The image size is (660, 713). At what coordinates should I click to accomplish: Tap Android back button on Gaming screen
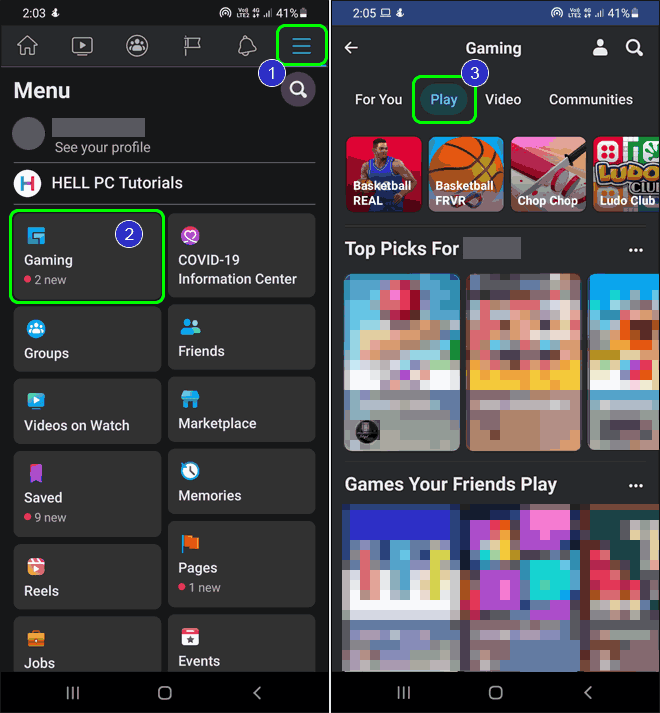[x=588, y=693]
